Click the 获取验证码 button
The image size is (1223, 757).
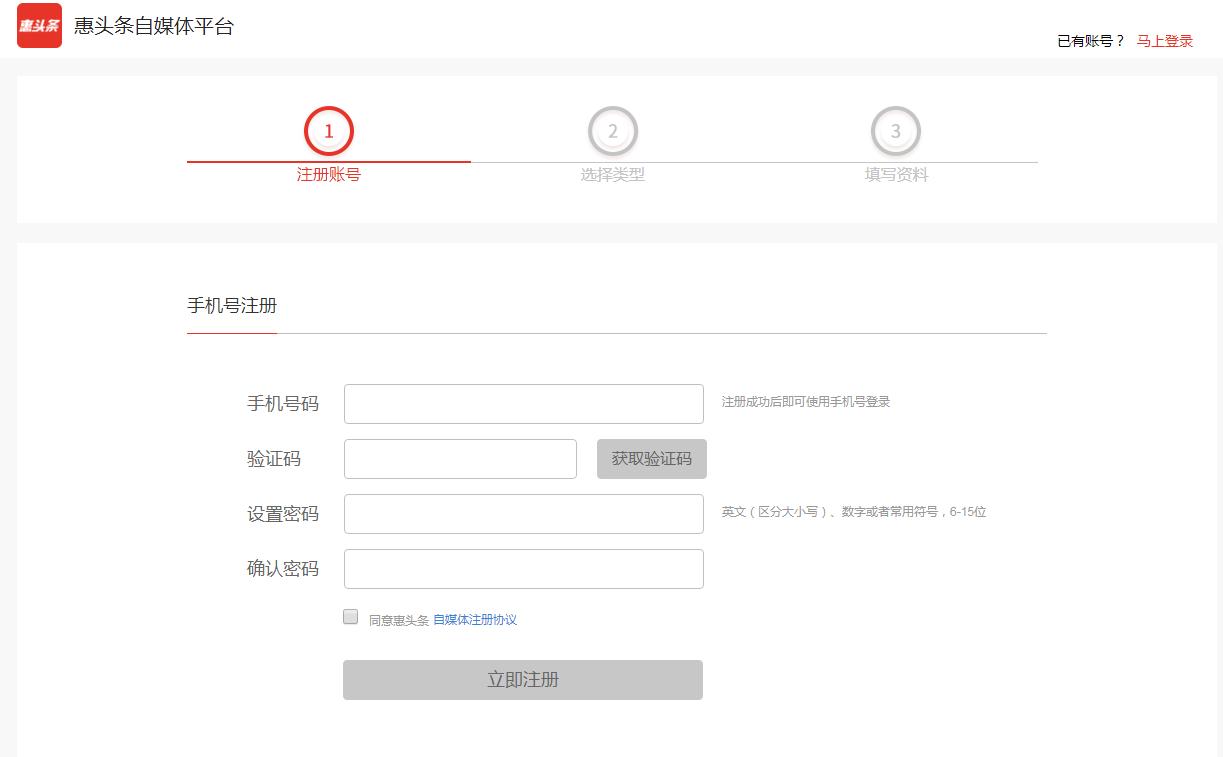(x=651, y=458)
